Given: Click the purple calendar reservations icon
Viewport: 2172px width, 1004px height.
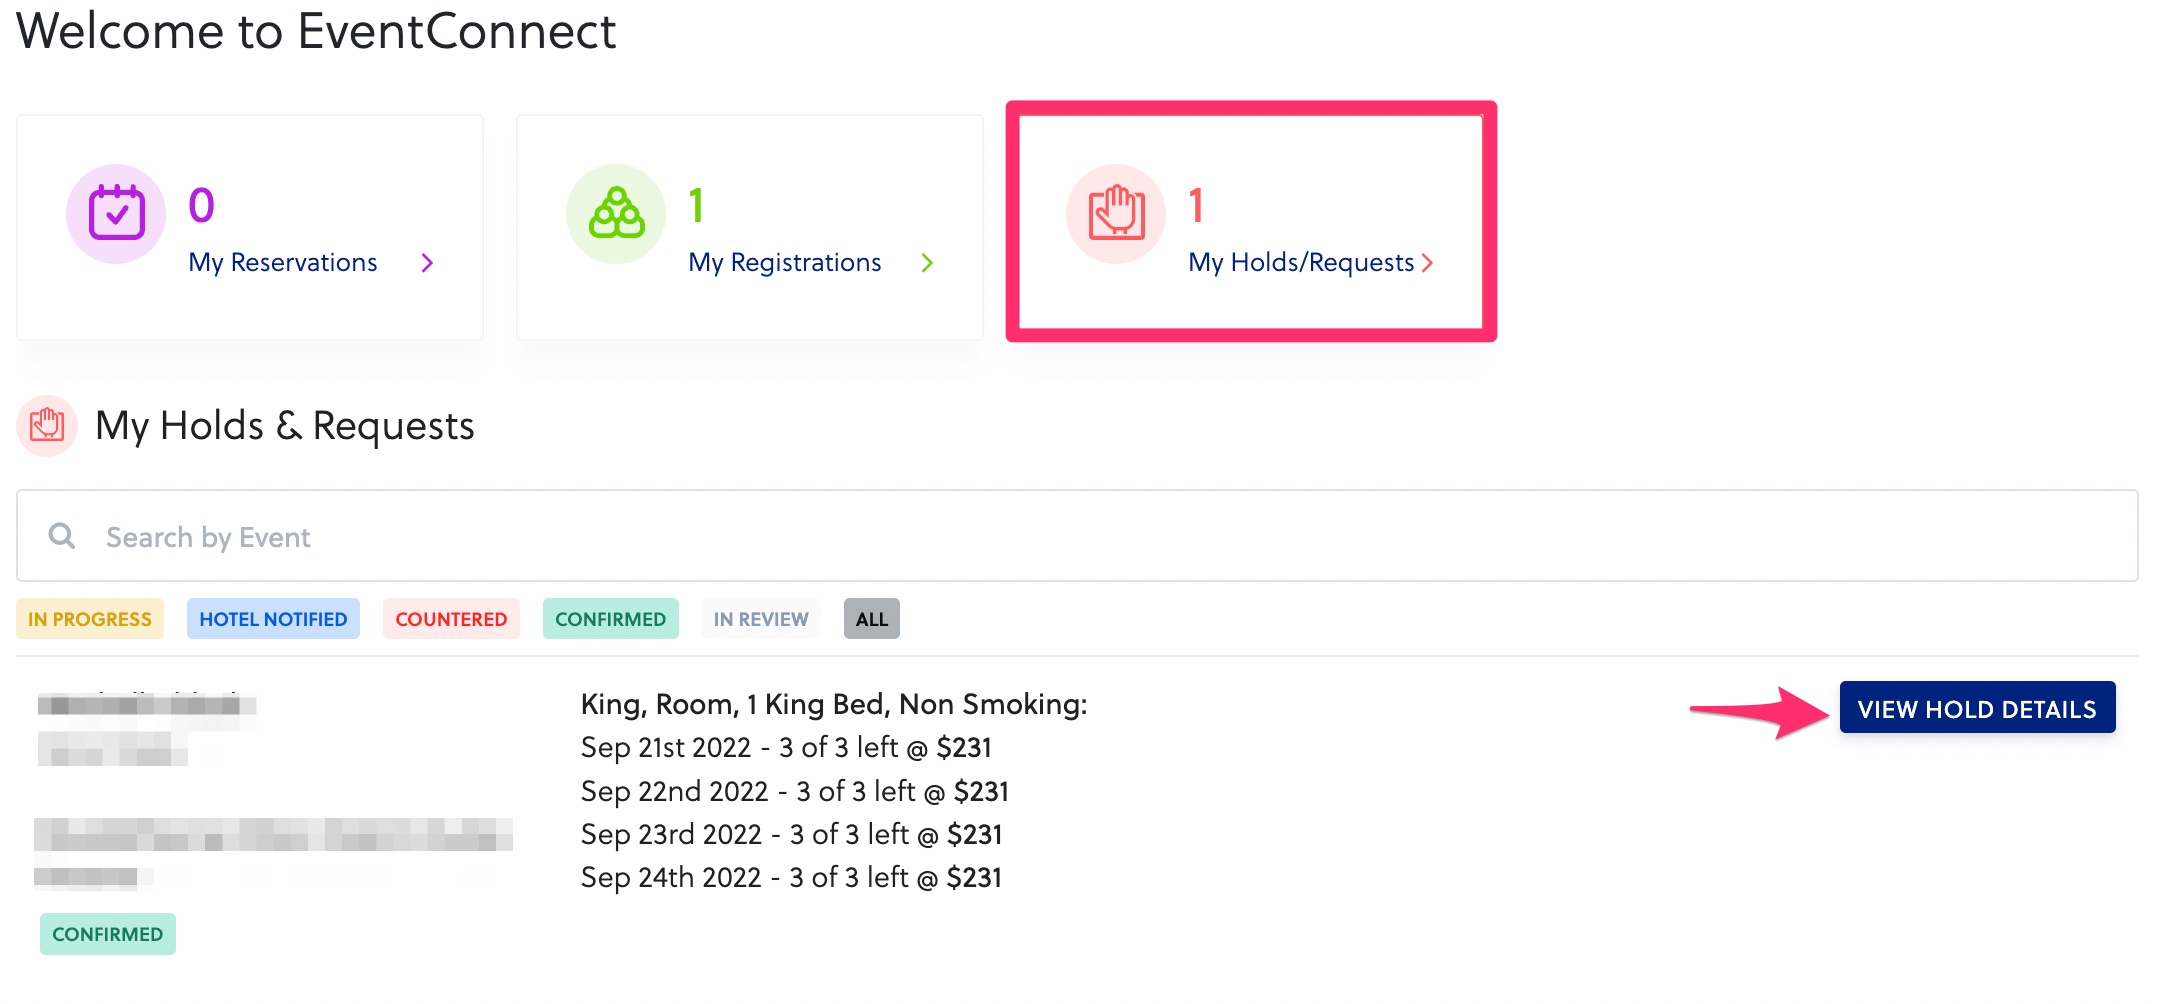Looking at the screenshot, I should coord(116,213).
